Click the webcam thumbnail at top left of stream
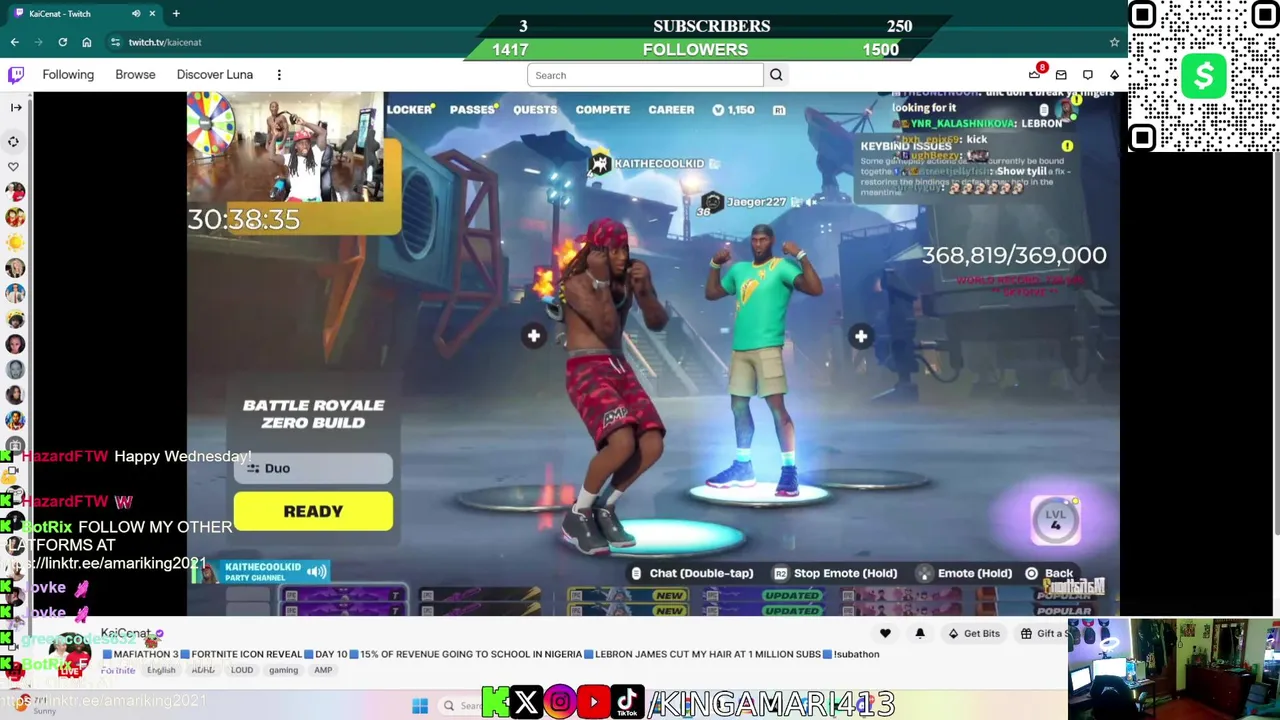This screenshot has width=1280, height=720. [285, 147]
